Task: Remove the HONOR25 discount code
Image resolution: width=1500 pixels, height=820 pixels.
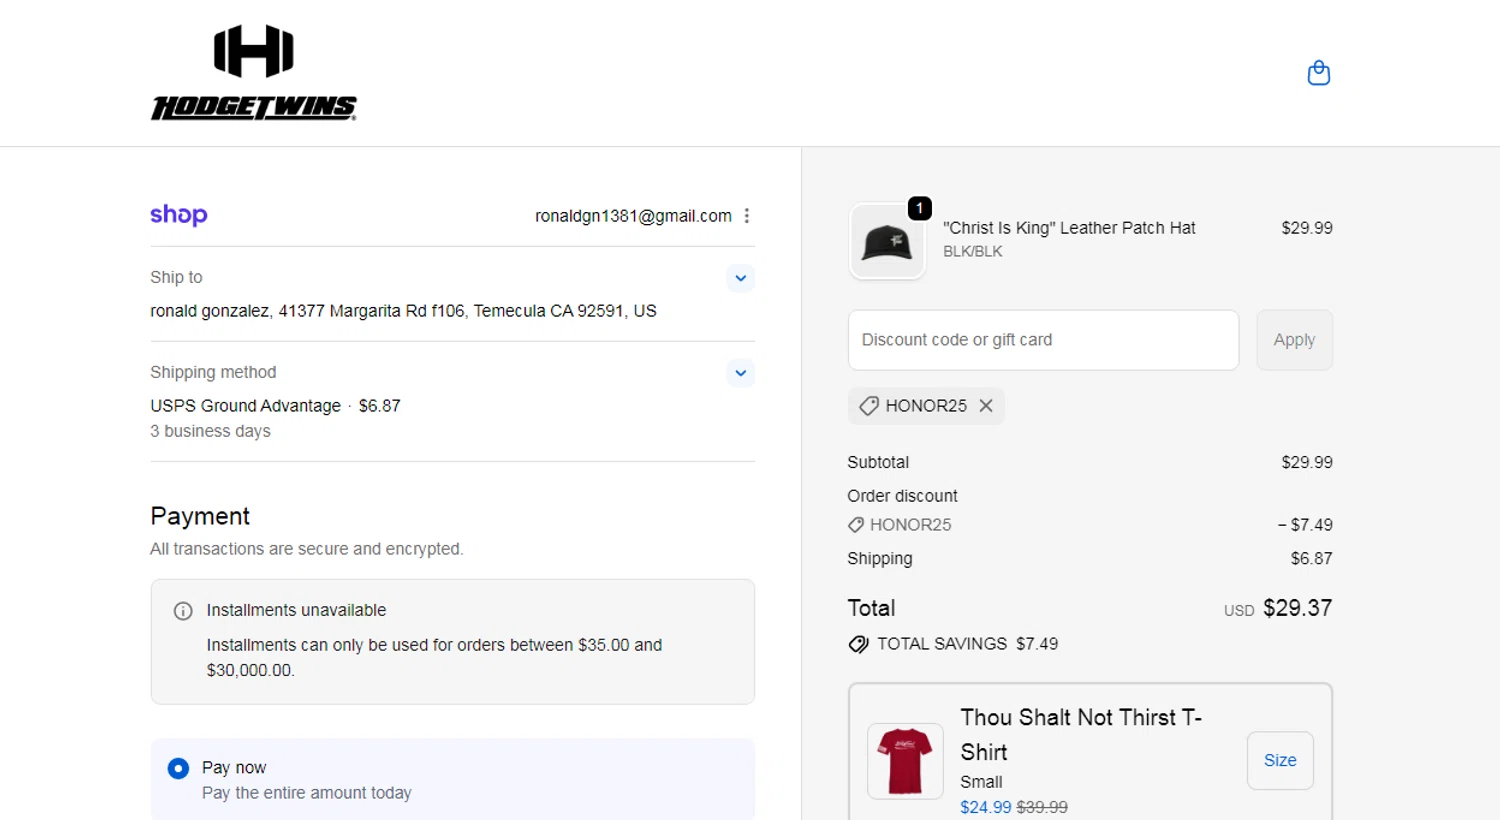Action: (986, 406)
